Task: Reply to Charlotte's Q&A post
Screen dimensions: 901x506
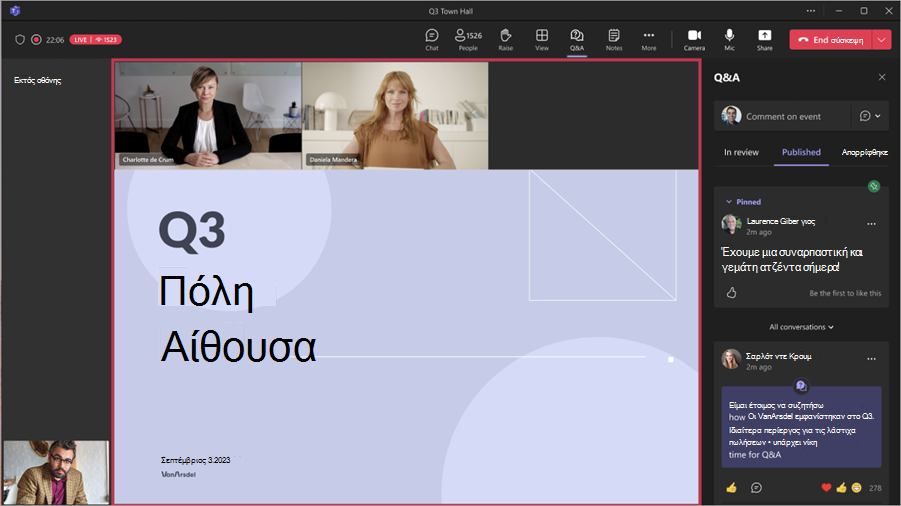Action: (x=756, y=488)
